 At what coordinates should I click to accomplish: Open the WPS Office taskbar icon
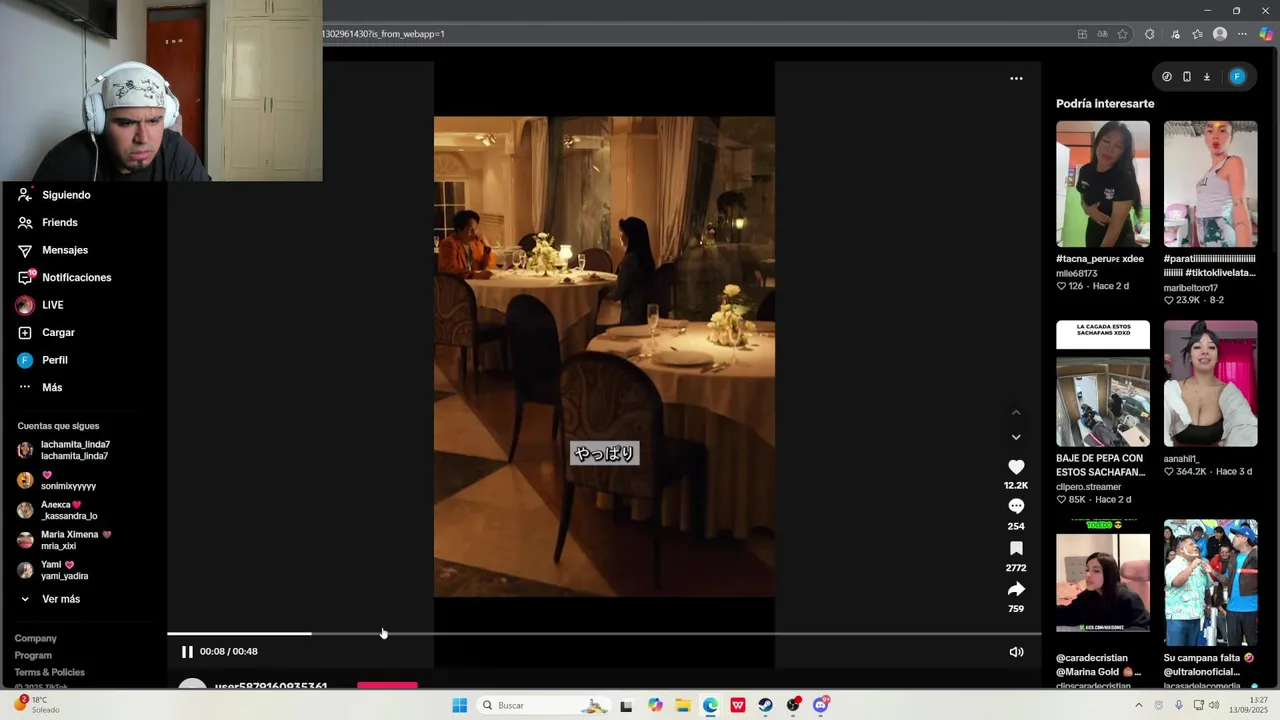tap(738, 705)
